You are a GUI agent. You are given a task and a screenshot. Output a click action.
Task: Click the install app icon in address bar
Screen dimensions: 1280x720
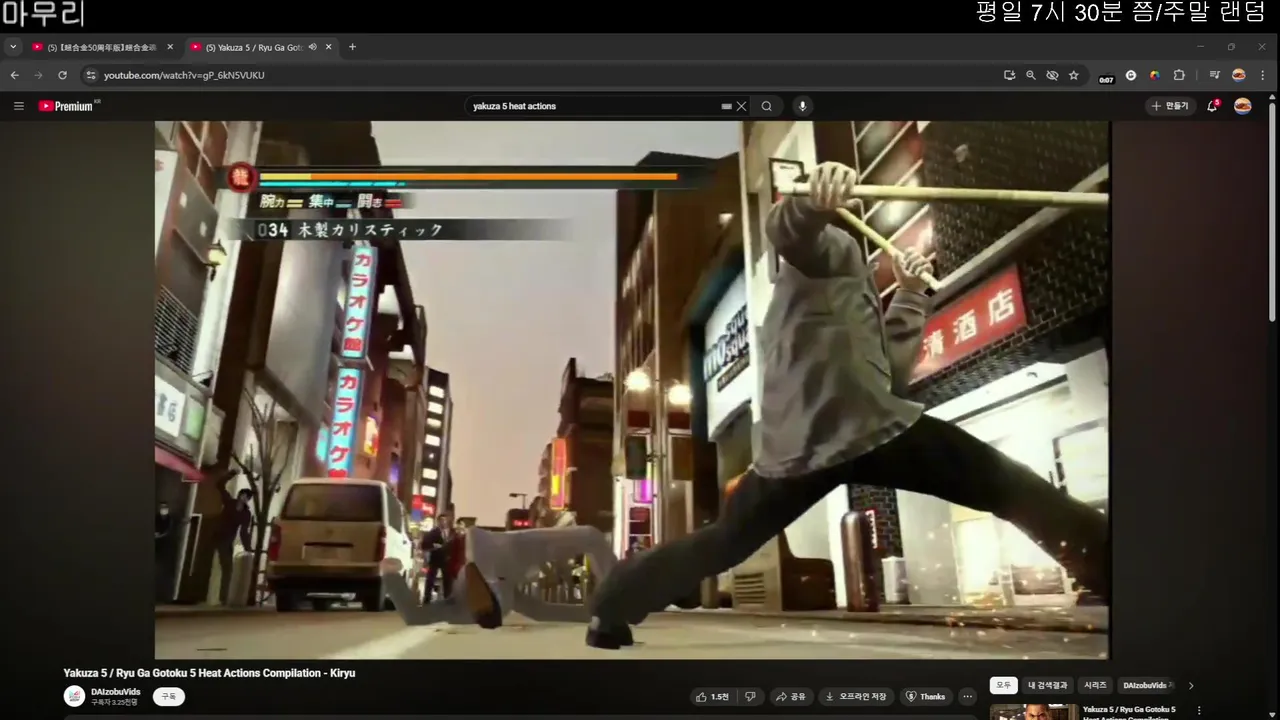tap(1010, 75)
